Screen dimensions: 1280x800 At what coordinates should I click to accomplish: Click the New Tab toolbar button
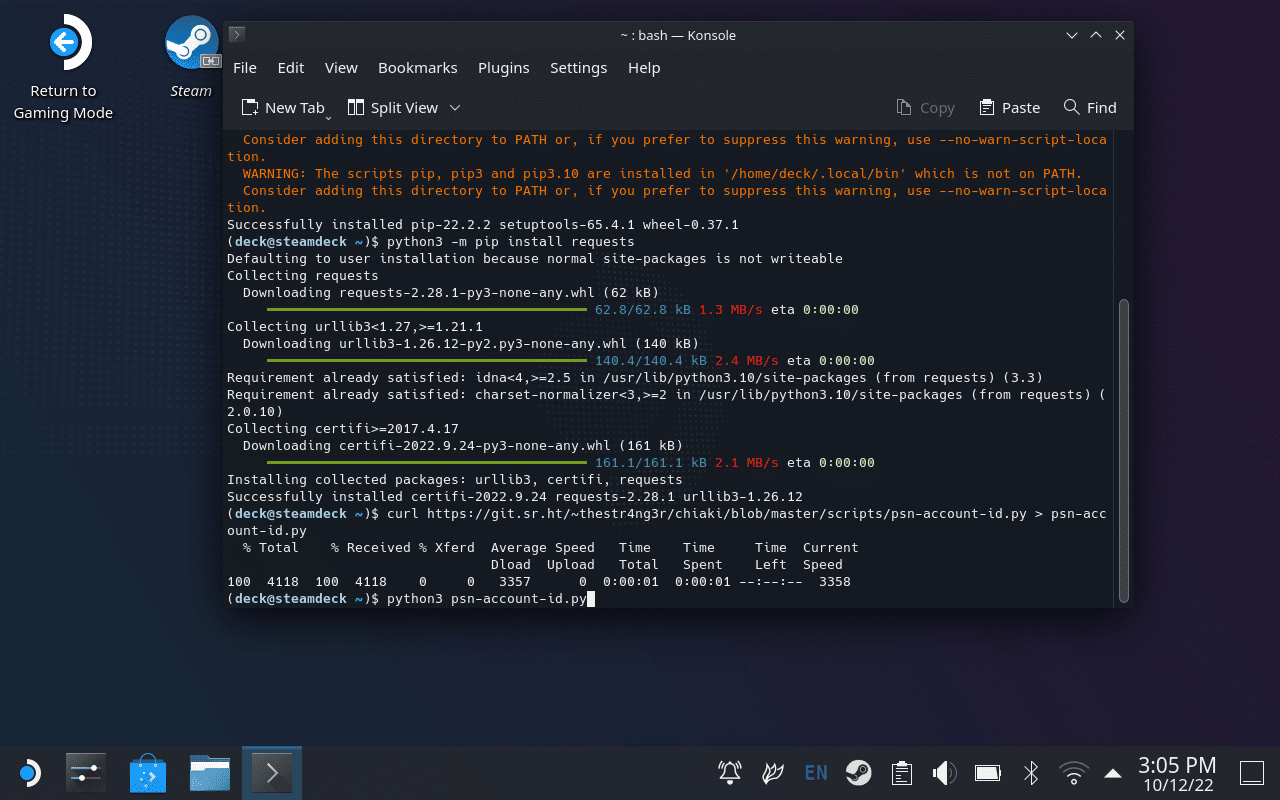pos(284,108)
